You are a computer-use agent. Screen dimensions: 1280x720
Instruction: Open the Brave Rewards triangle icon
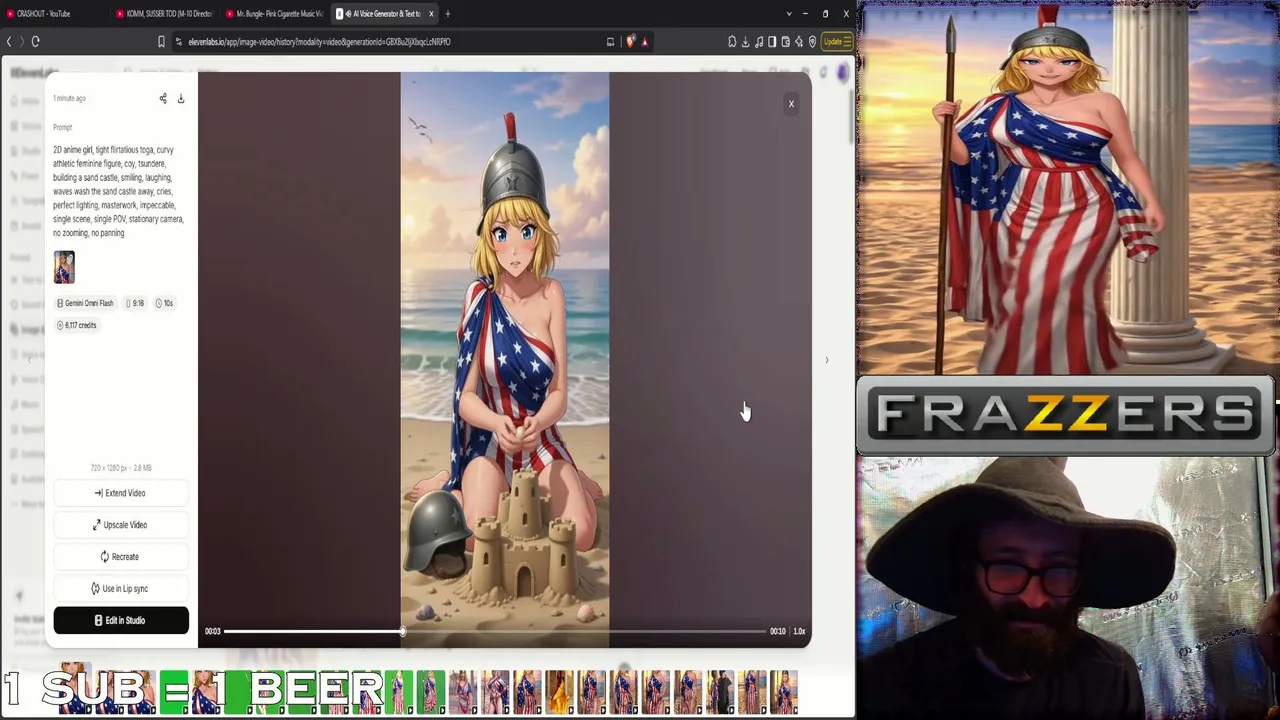point(645,42)
